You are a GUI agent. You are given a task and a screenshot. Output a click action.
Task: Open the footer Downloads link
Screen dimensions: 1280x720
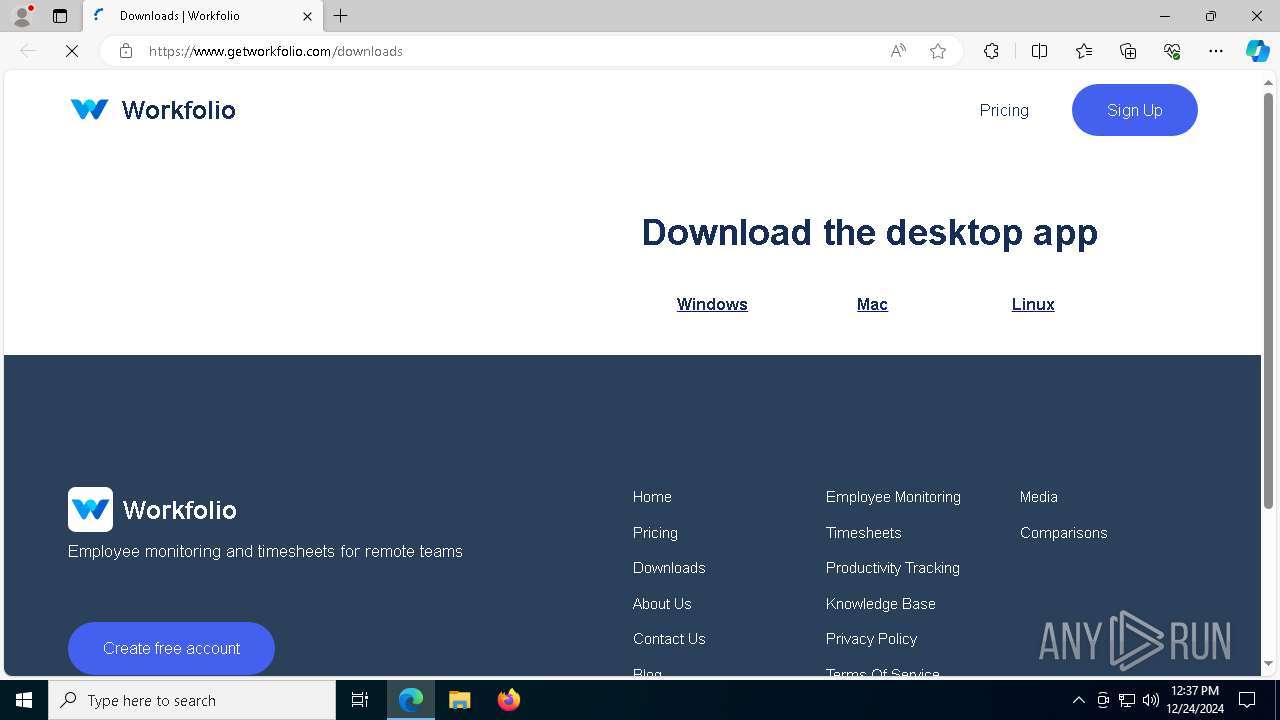669,568
